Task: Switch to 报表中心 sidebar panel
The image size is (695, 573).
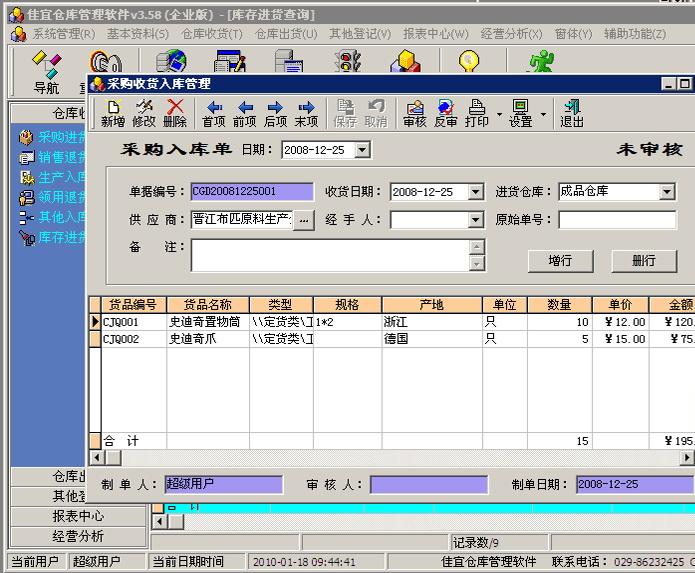Action: [x=78, y=516]
